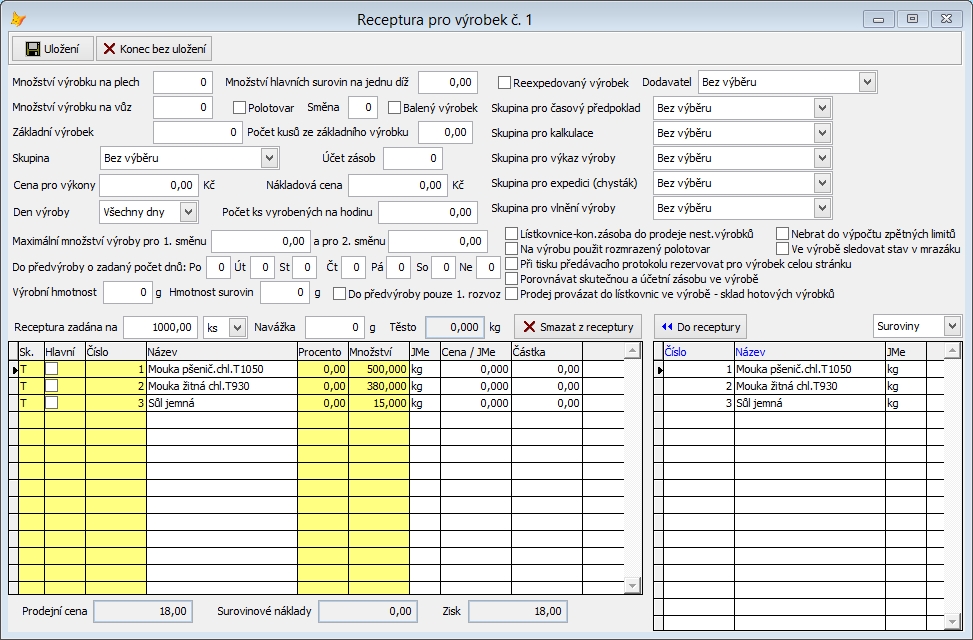Click Hmotnost surovin field
Screen dimensions: 973x640
[x=284, y=292]
